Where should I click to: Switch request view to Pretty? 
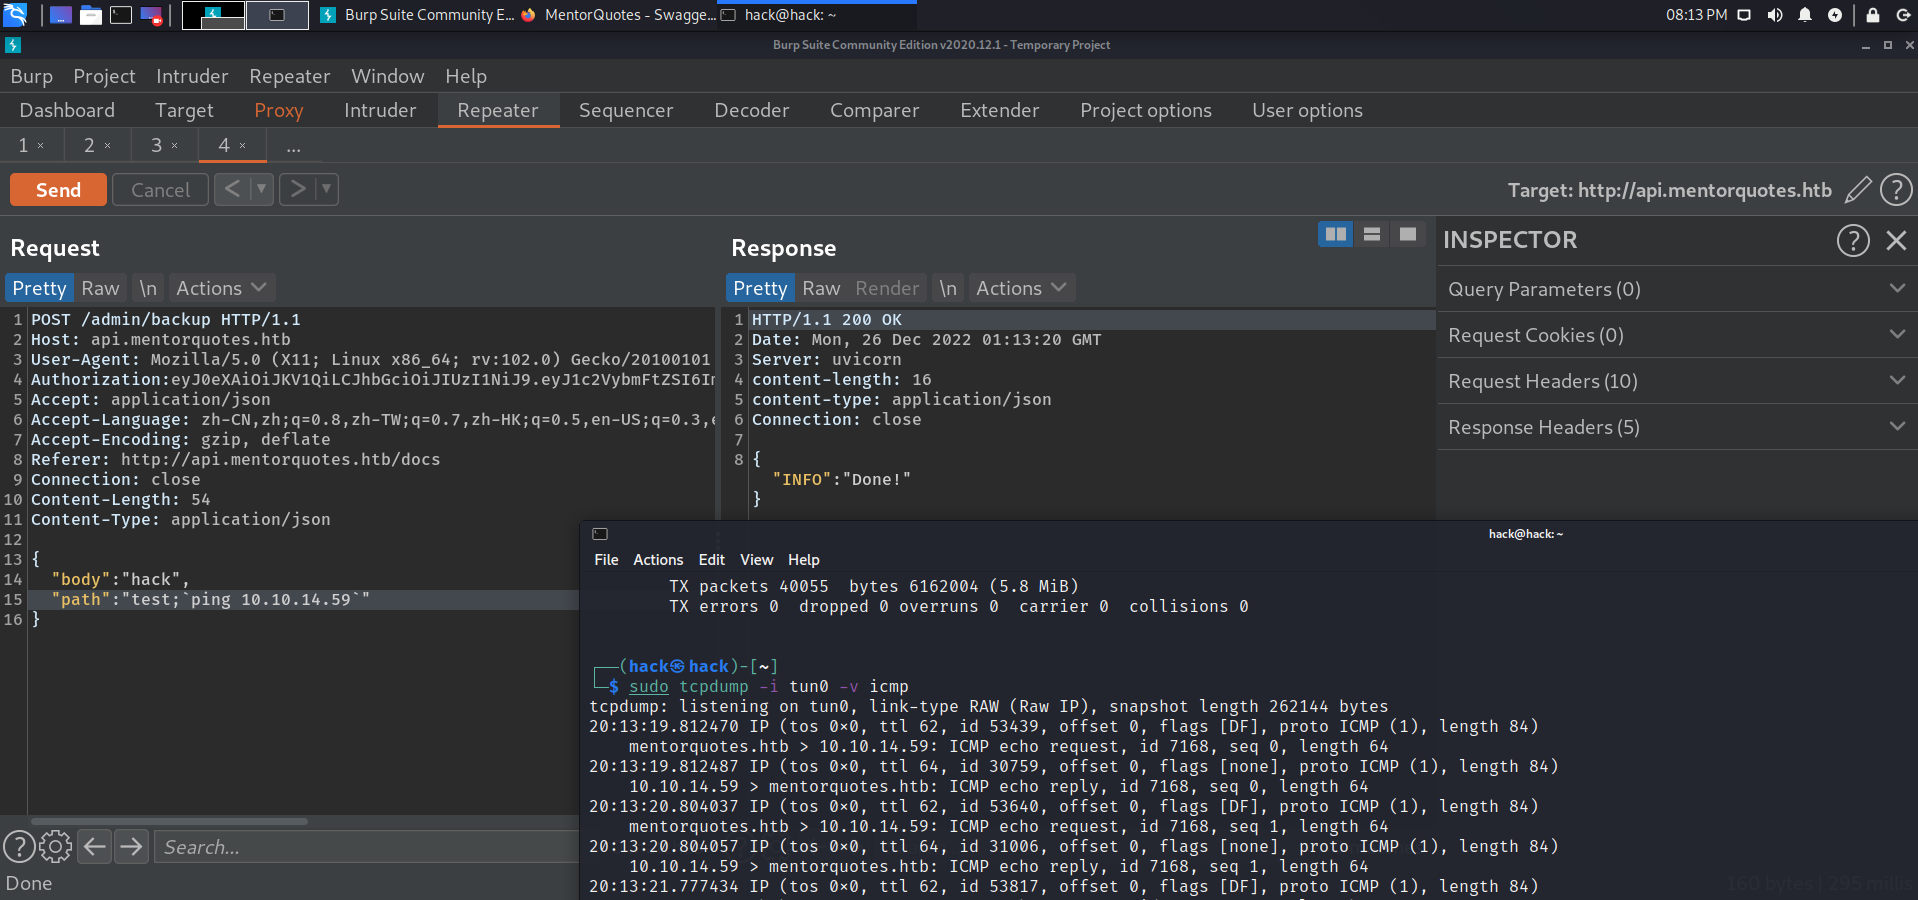pyautogui.click(x=39, y=288)
